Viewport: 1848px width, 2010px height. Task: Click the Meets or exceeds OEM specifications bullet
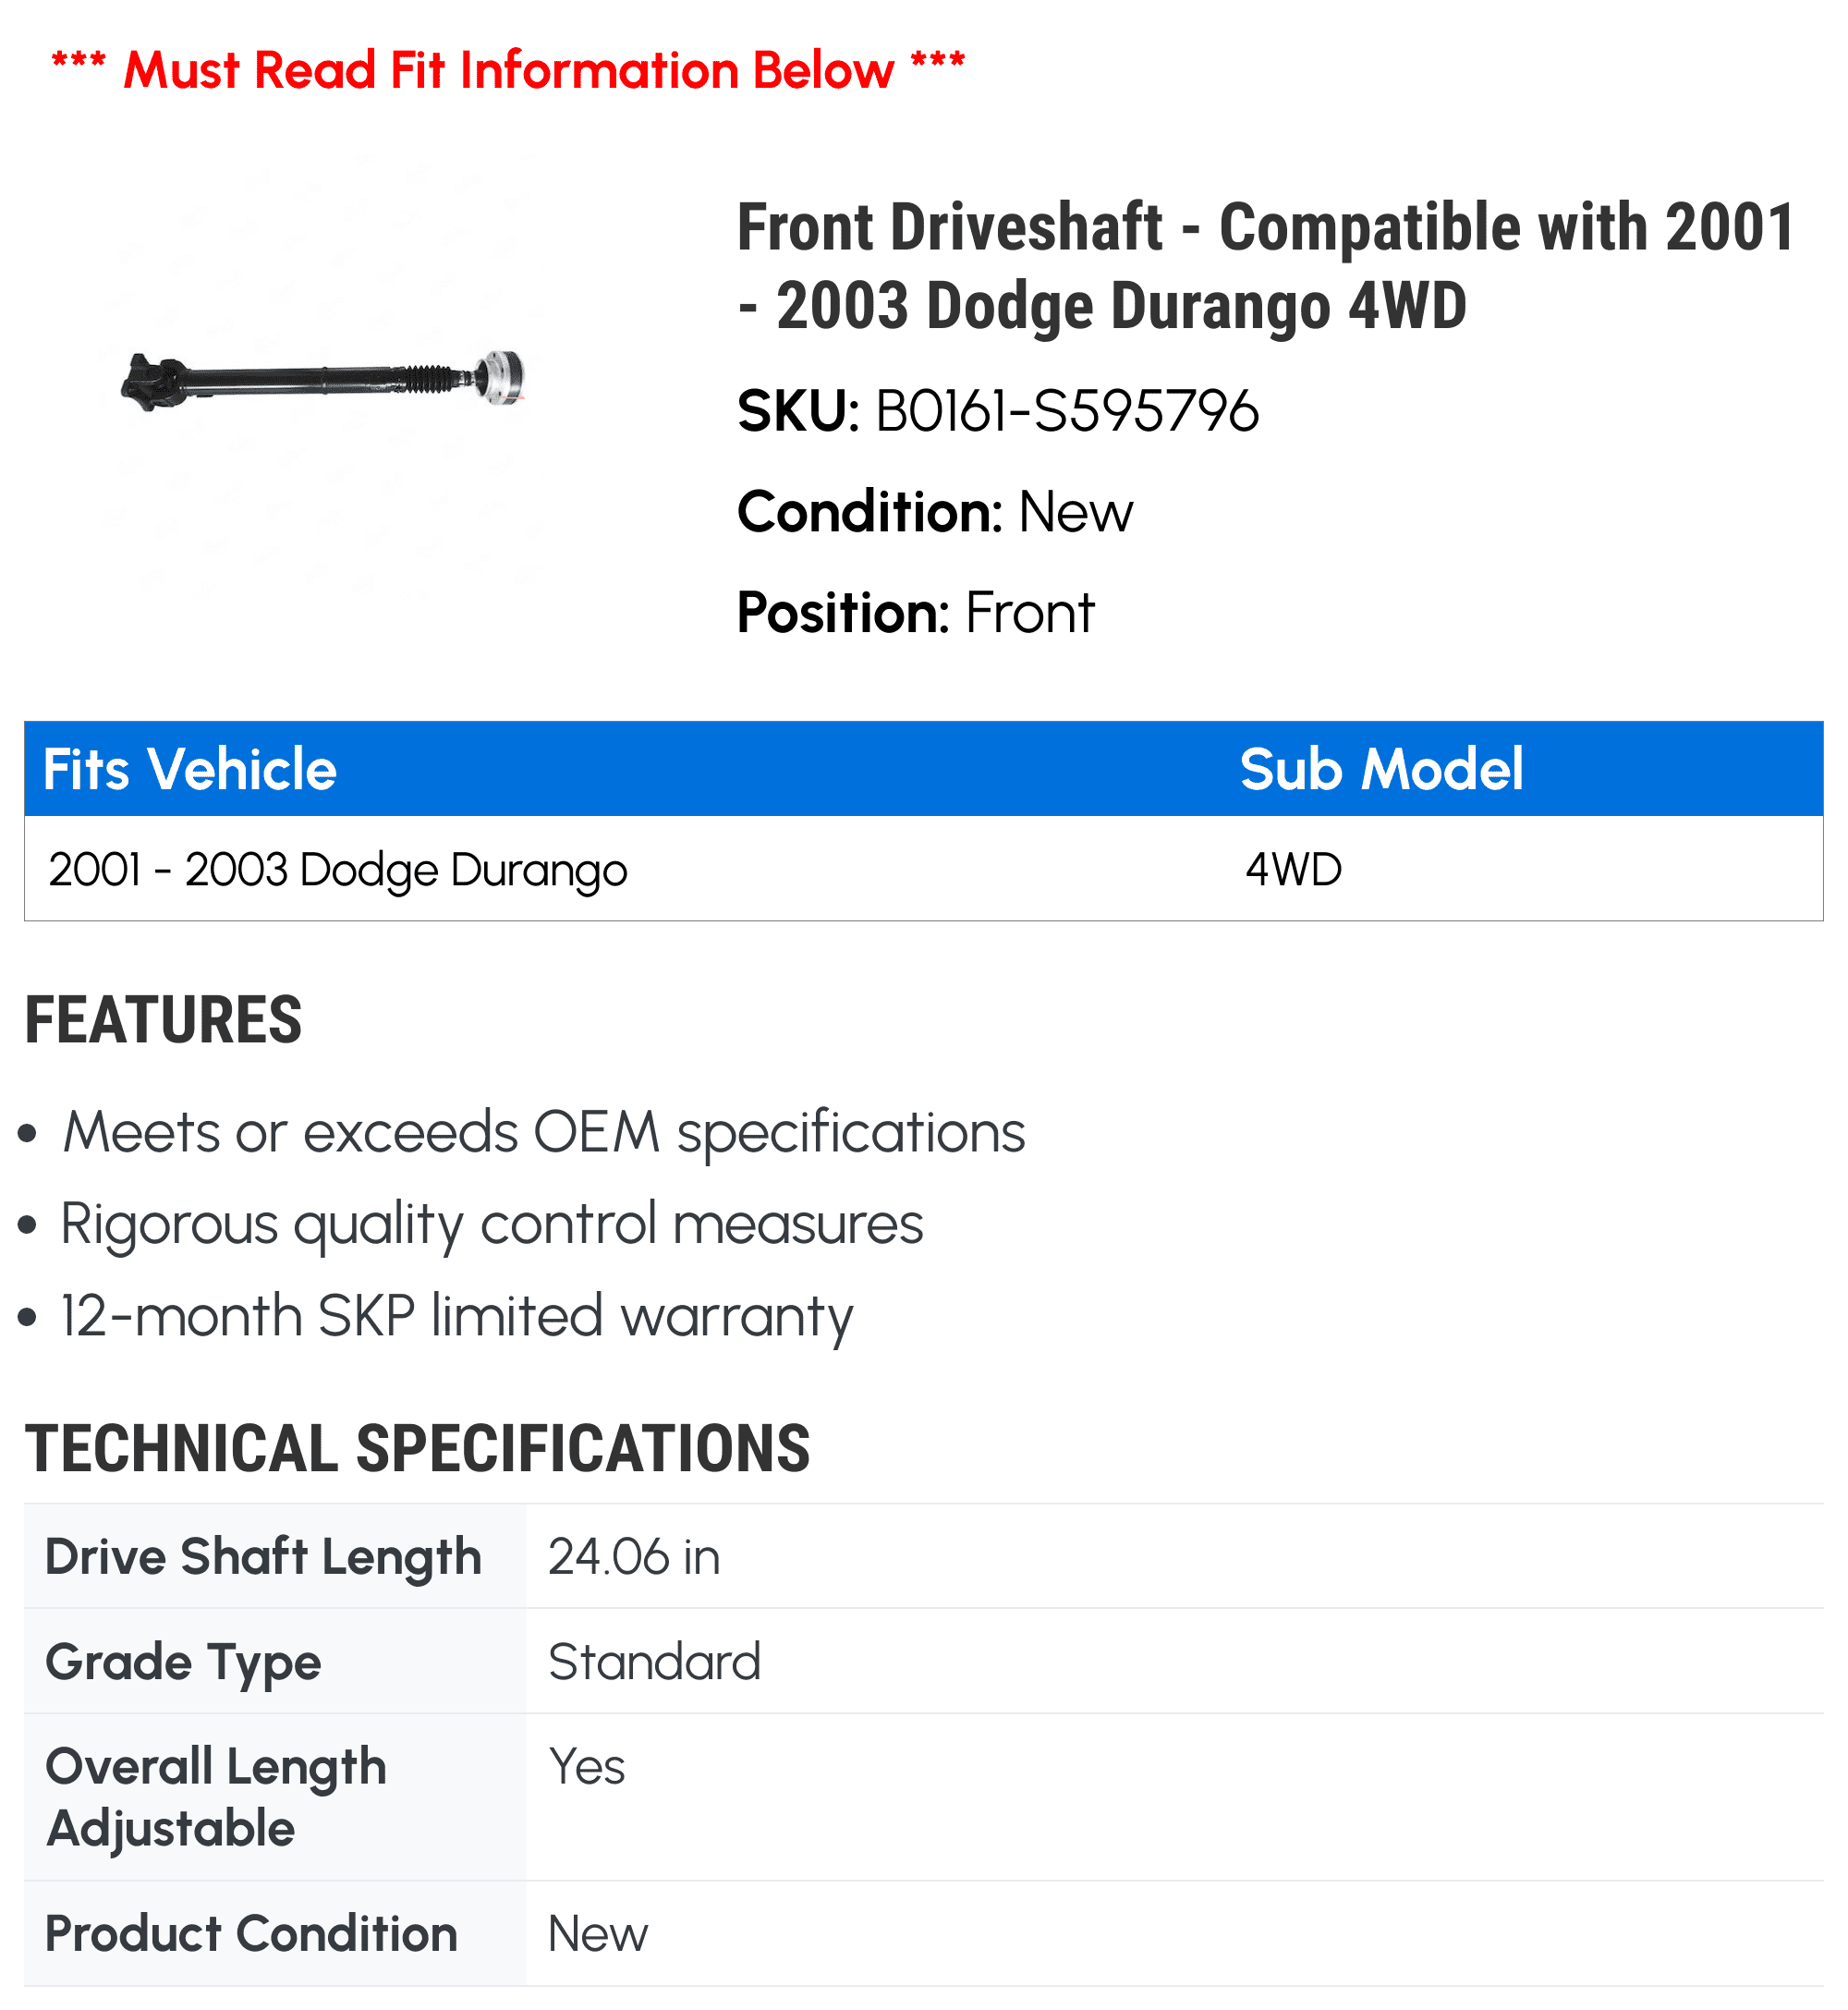click(x=544, y=1132)
